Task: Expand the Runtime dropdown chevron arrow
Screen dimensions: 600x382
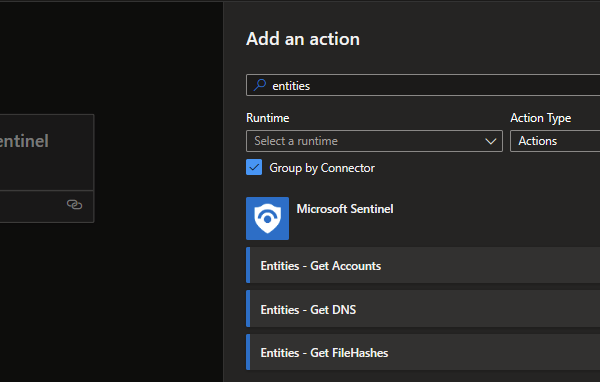Action: click(491, 141)
